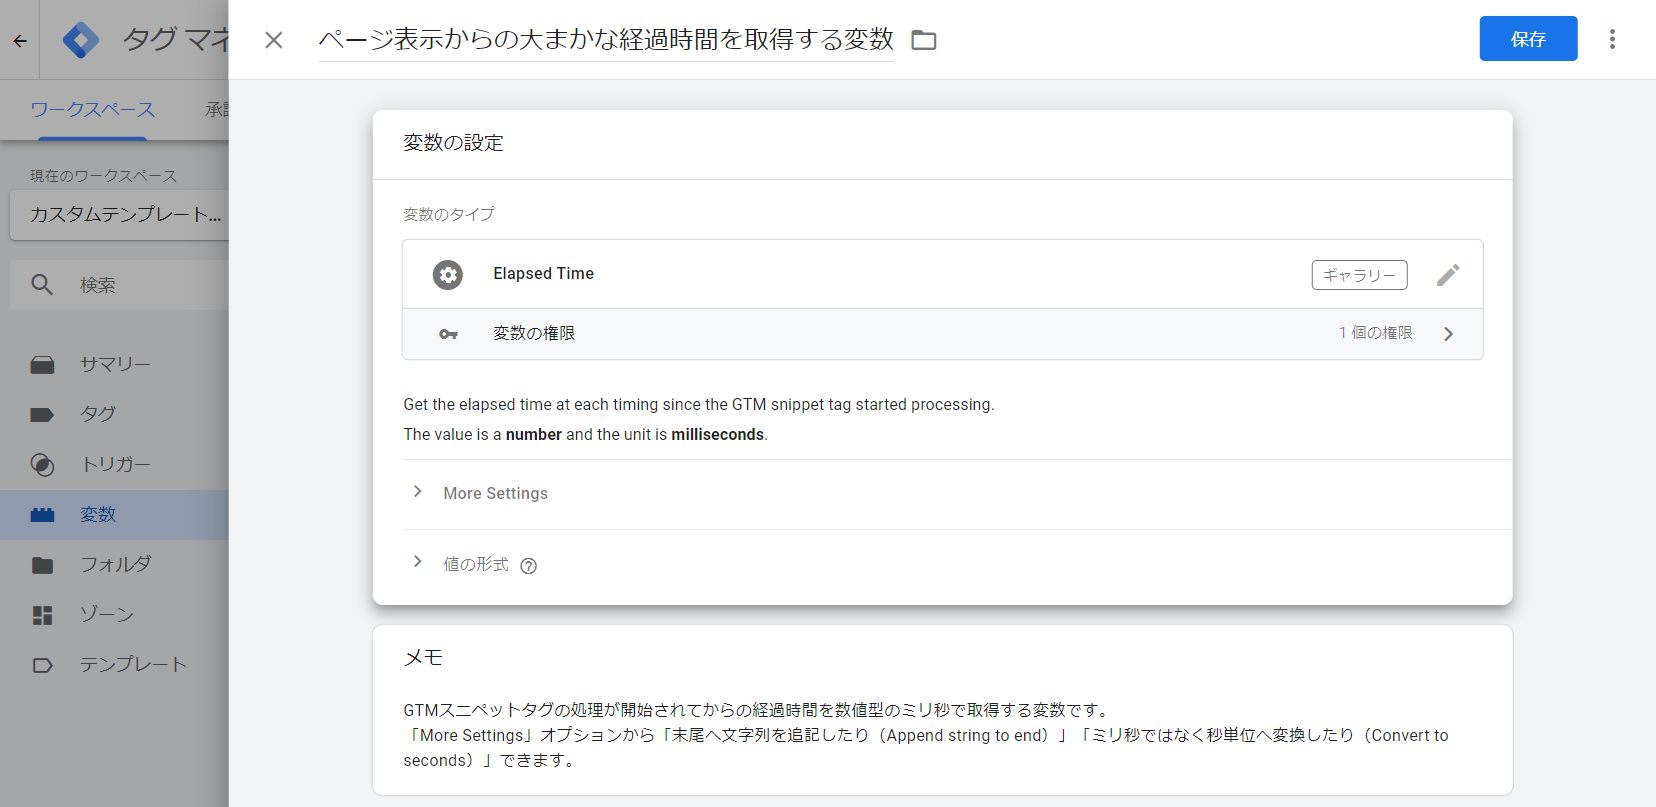
Task: Click the フォルダ folder sidebar icon
Action: tap(42, 565)
